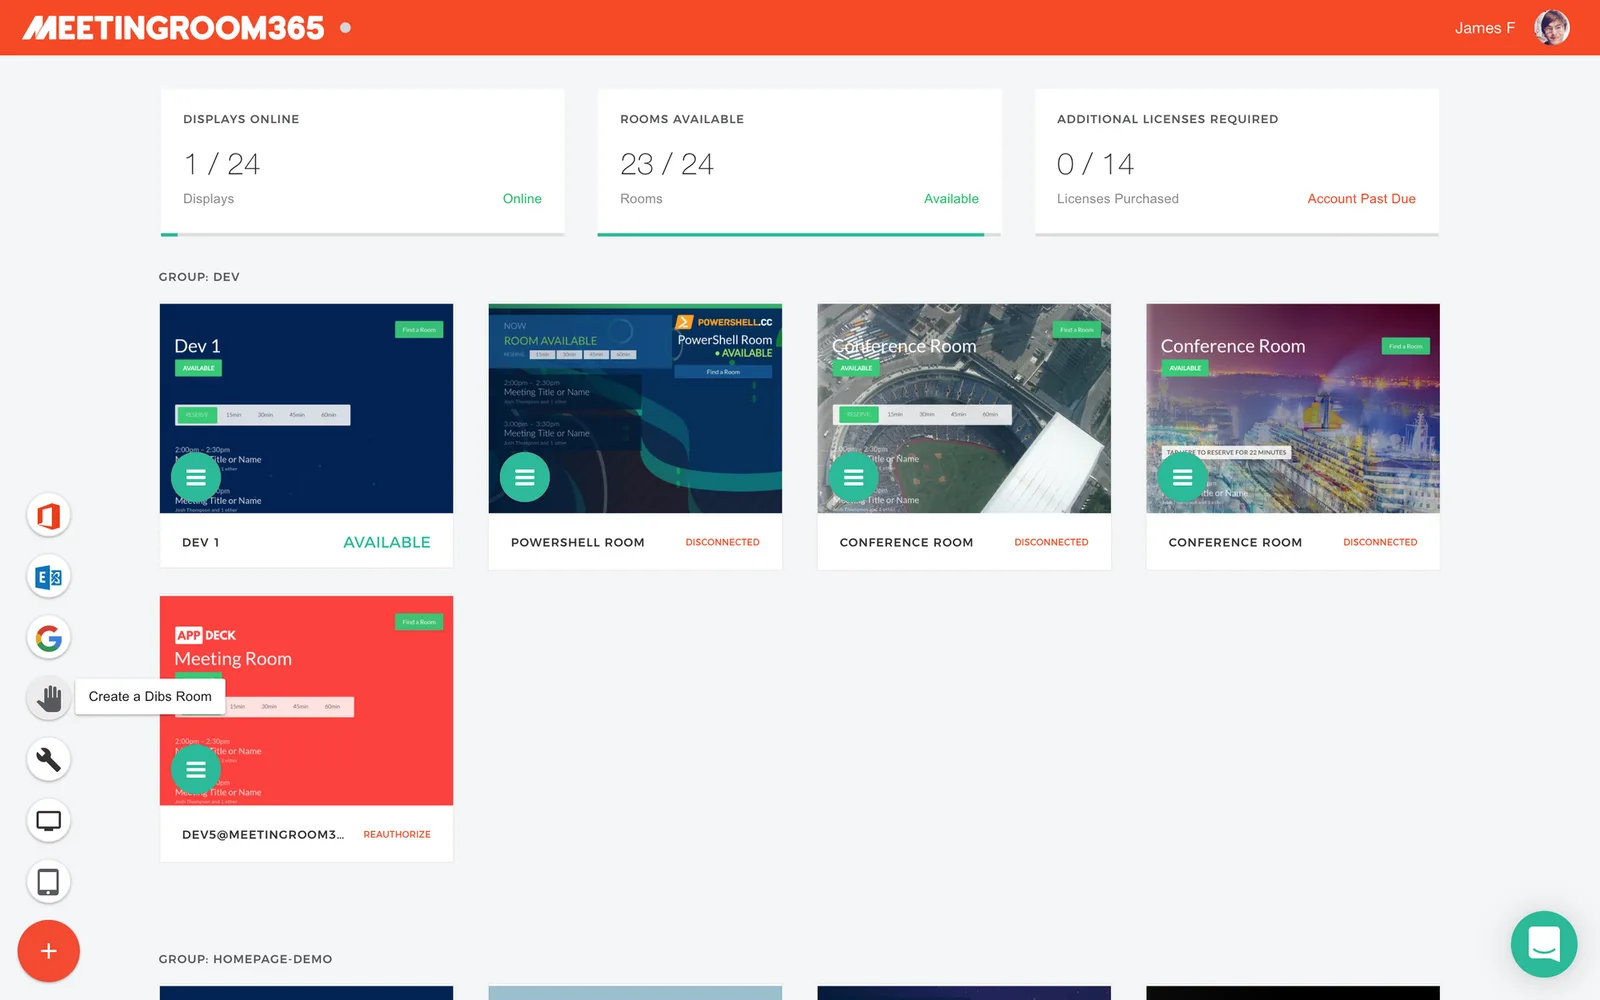Open menu on cityscape Conference Room card
This screenshot has height=1000, width=1600.
(x=1182, y=477)
